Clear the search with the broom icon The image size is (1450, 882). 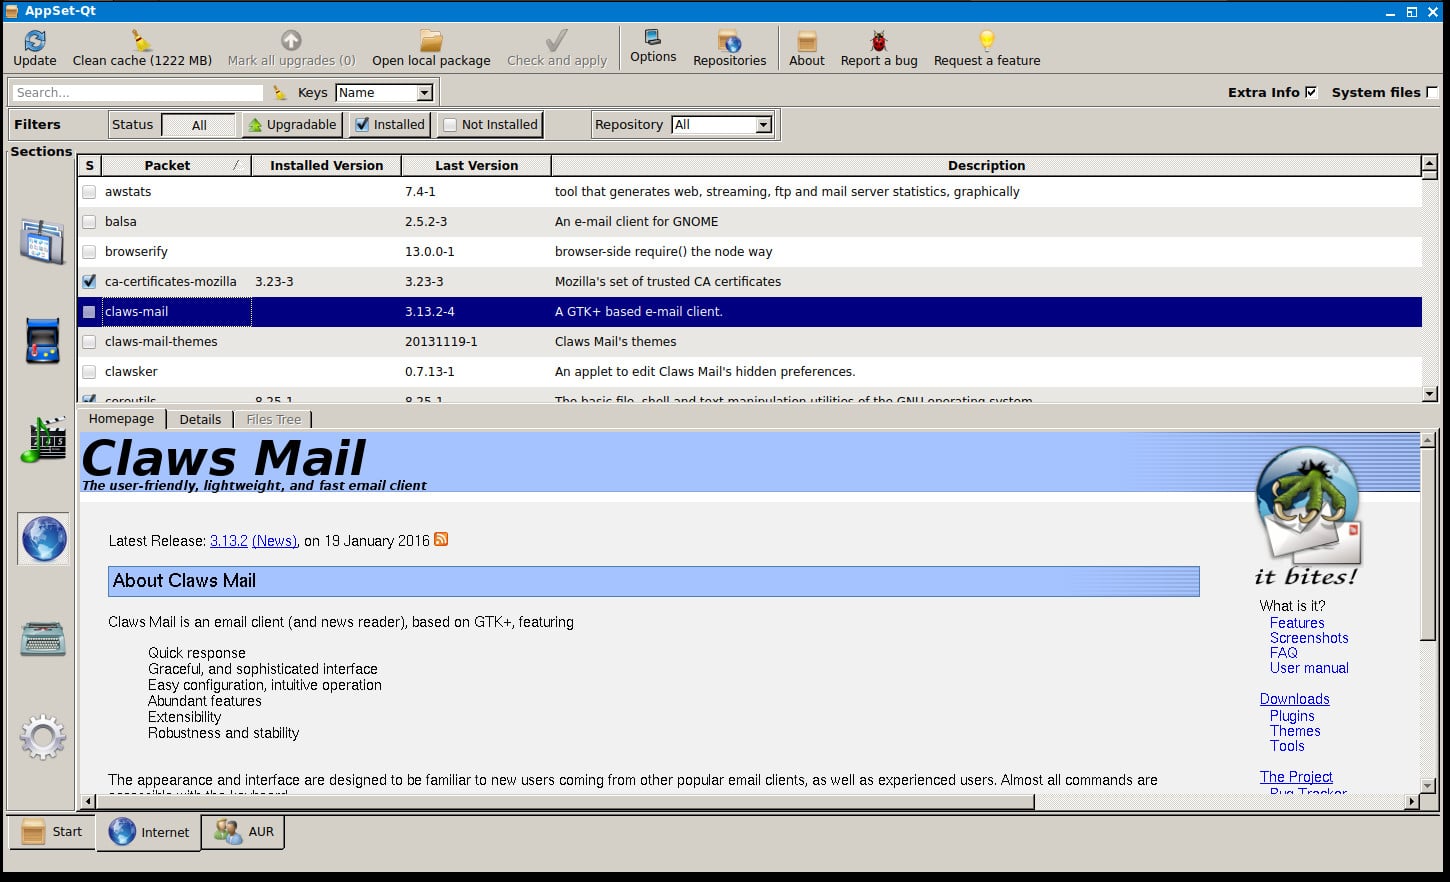point(280,92)
